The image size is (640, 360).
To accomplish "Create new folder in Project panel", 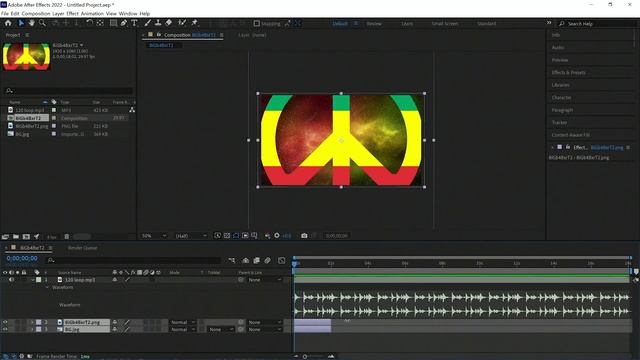I will (x=16, y=236).
